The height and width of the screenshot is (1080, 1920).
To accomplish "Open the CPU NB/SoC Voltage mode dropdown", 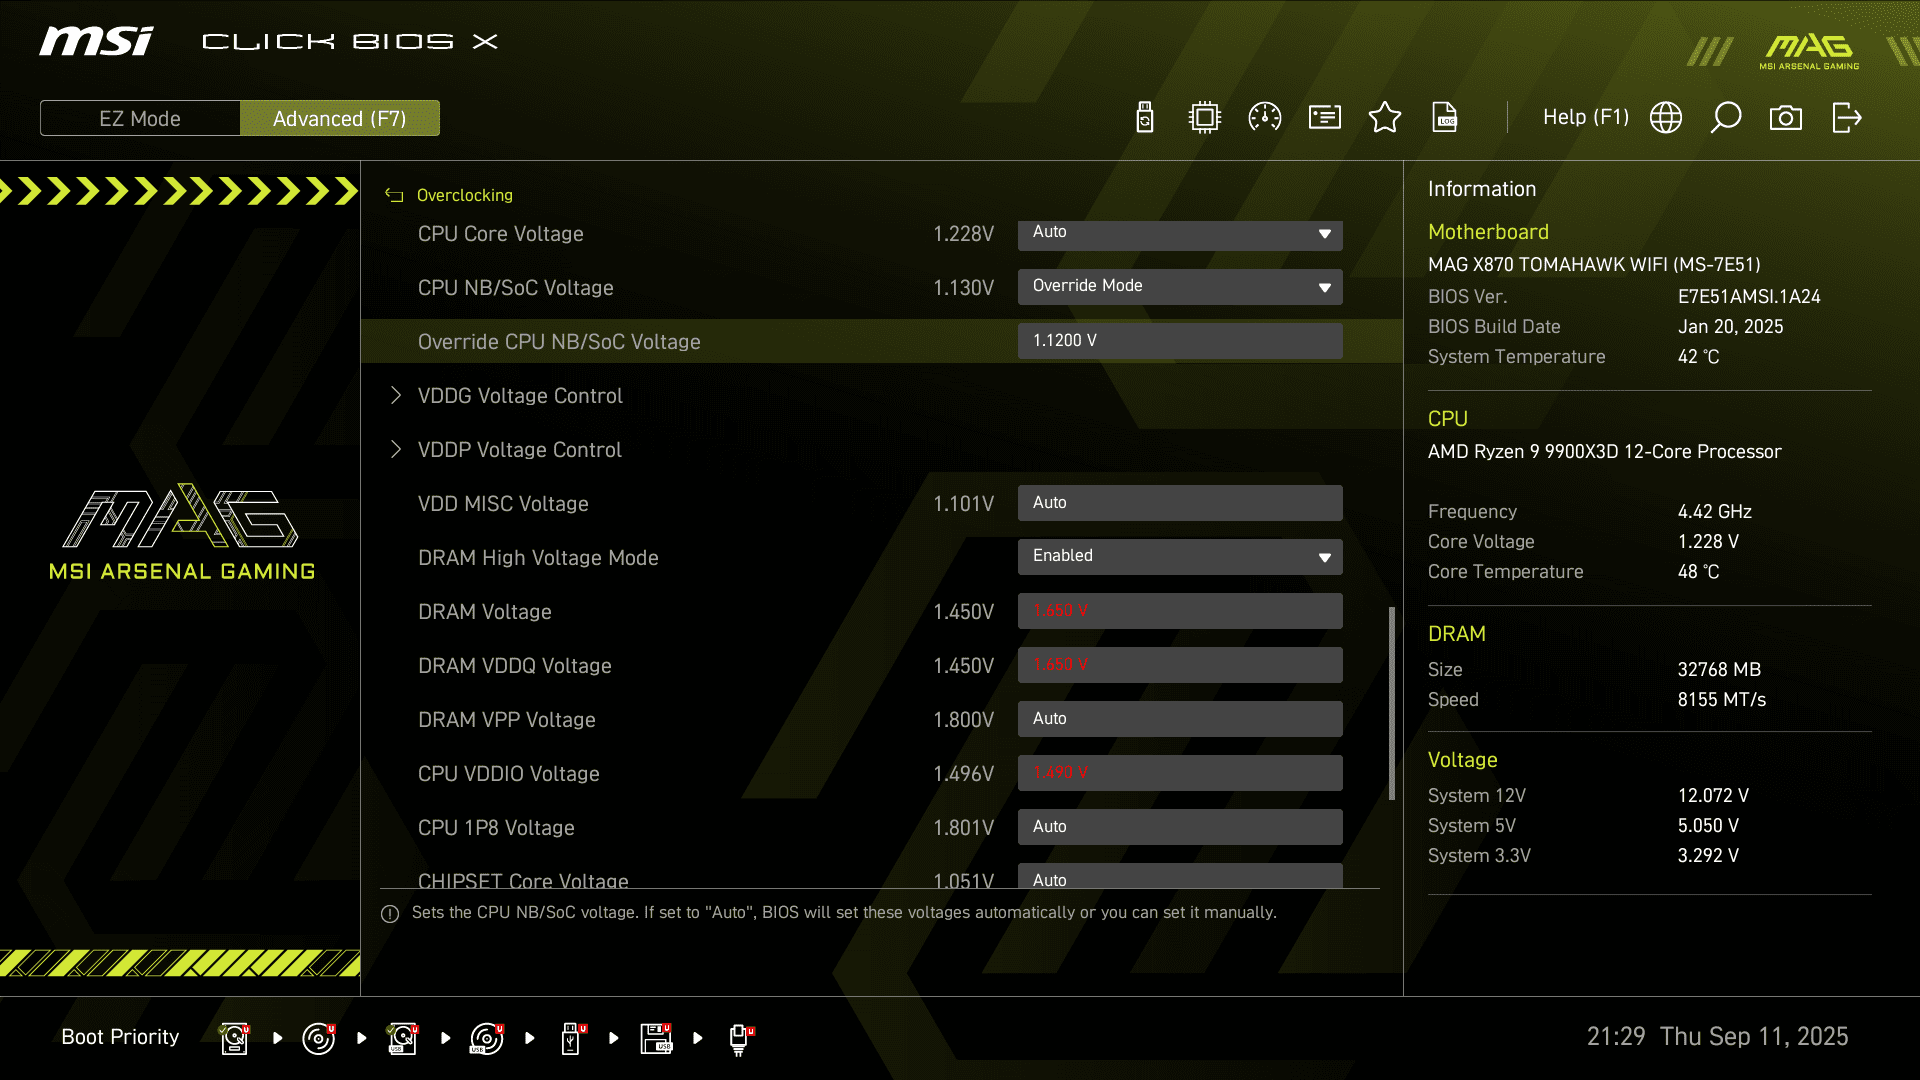I will [x=1180, y=287].
